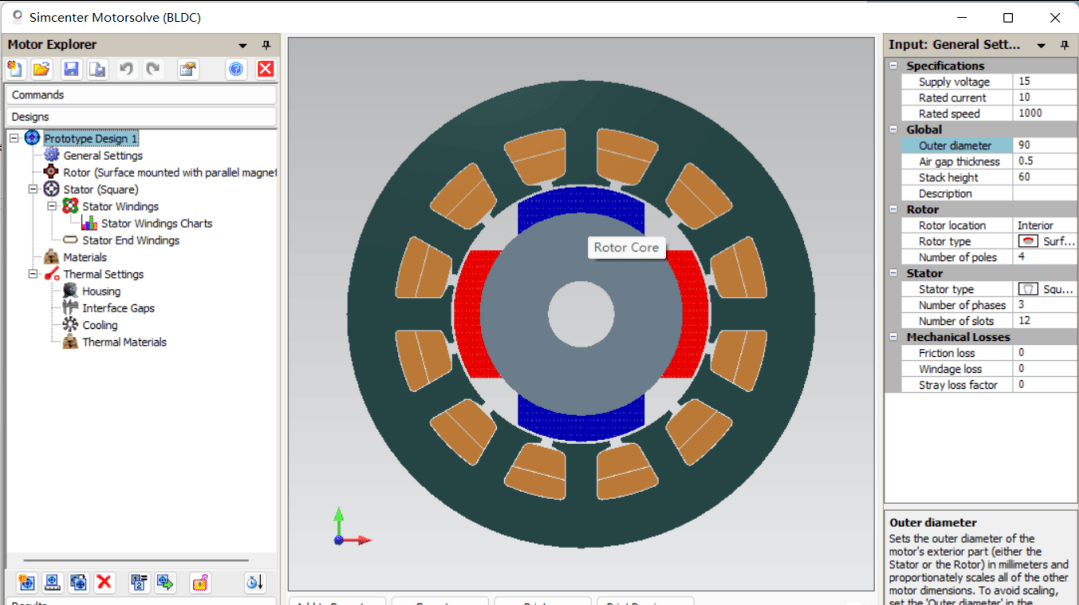Click the new design icon in the bottom toolbar
Viewport: 1079px width, 605px height.
click(x=27, y=583)
